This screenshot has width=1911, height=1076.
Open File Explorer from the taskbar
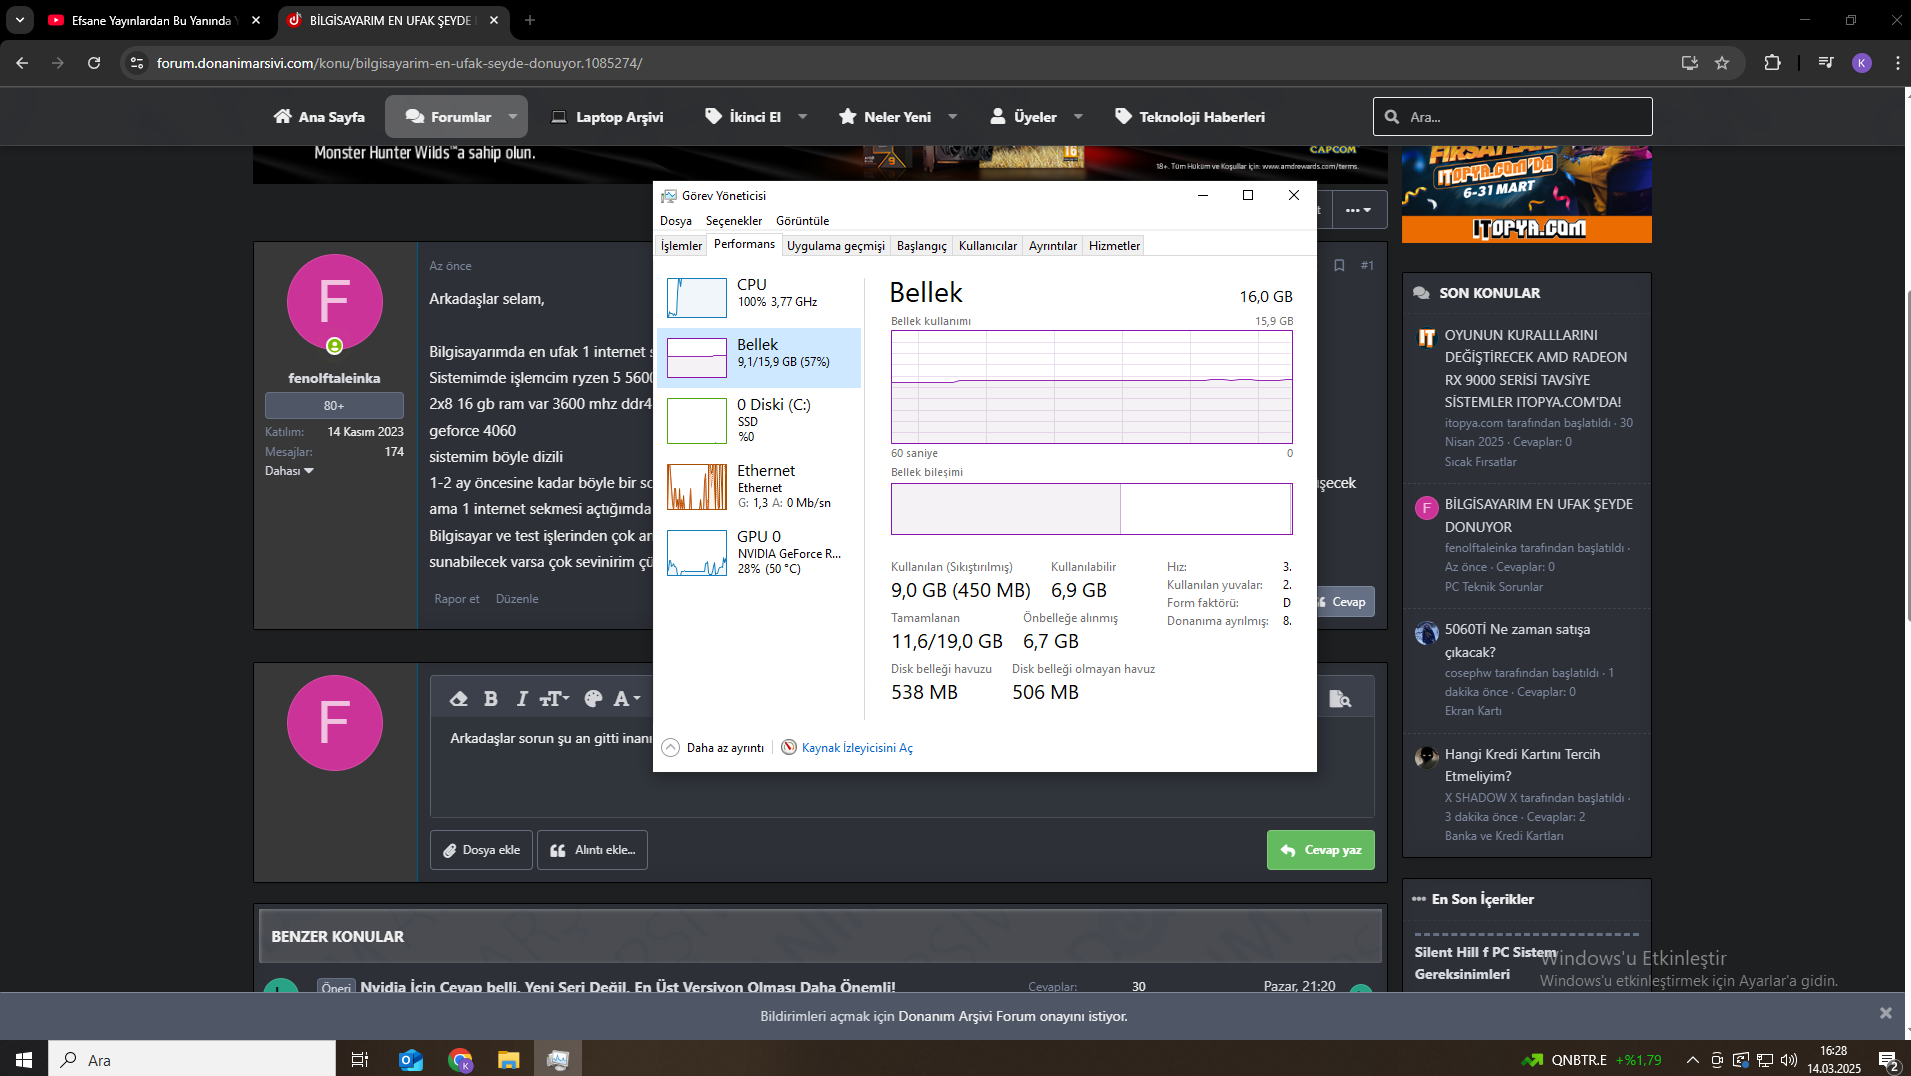click(509, 1060)
